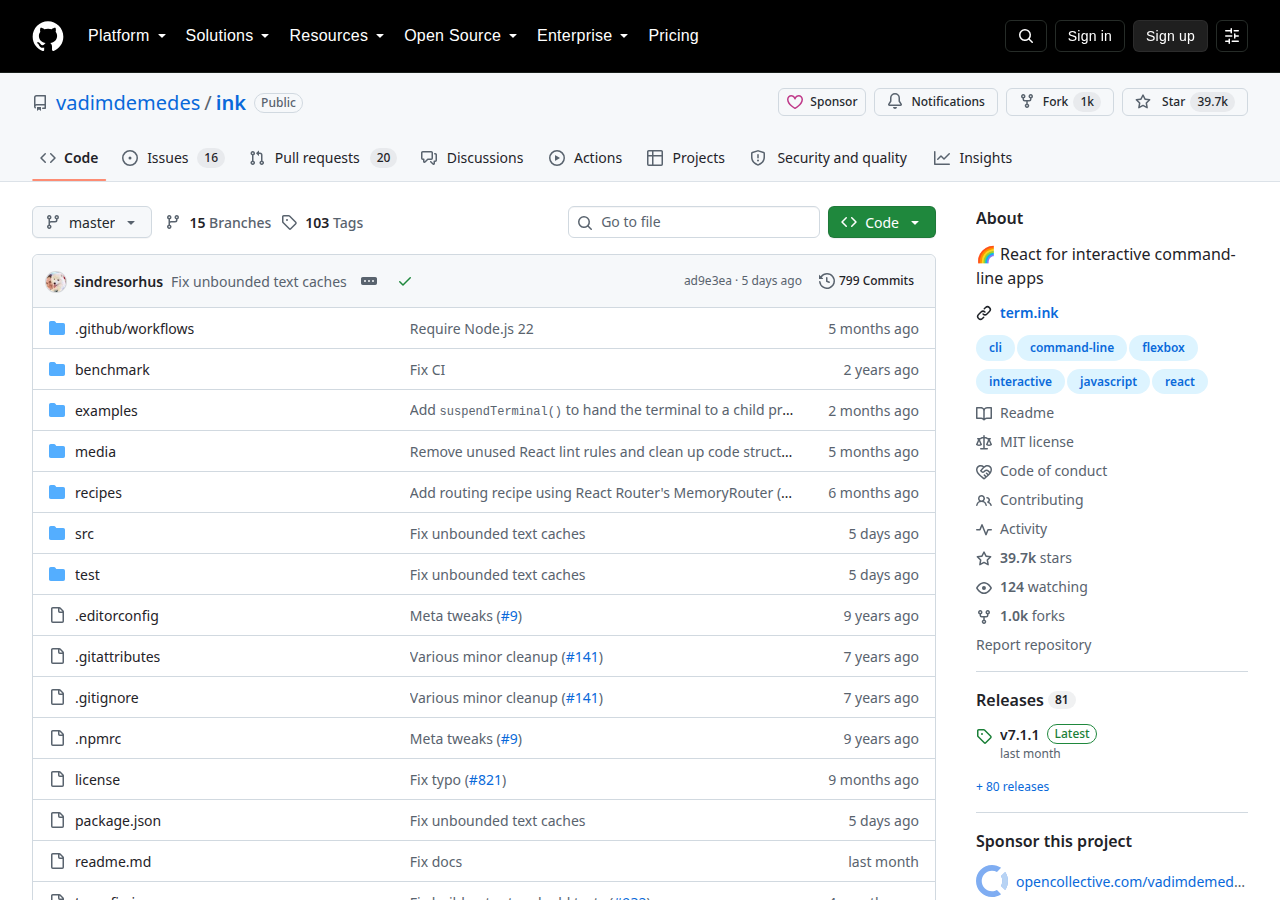The image size is (1280, 900).
Task: Click the GitHub logo icon
Action: [48, 36]
